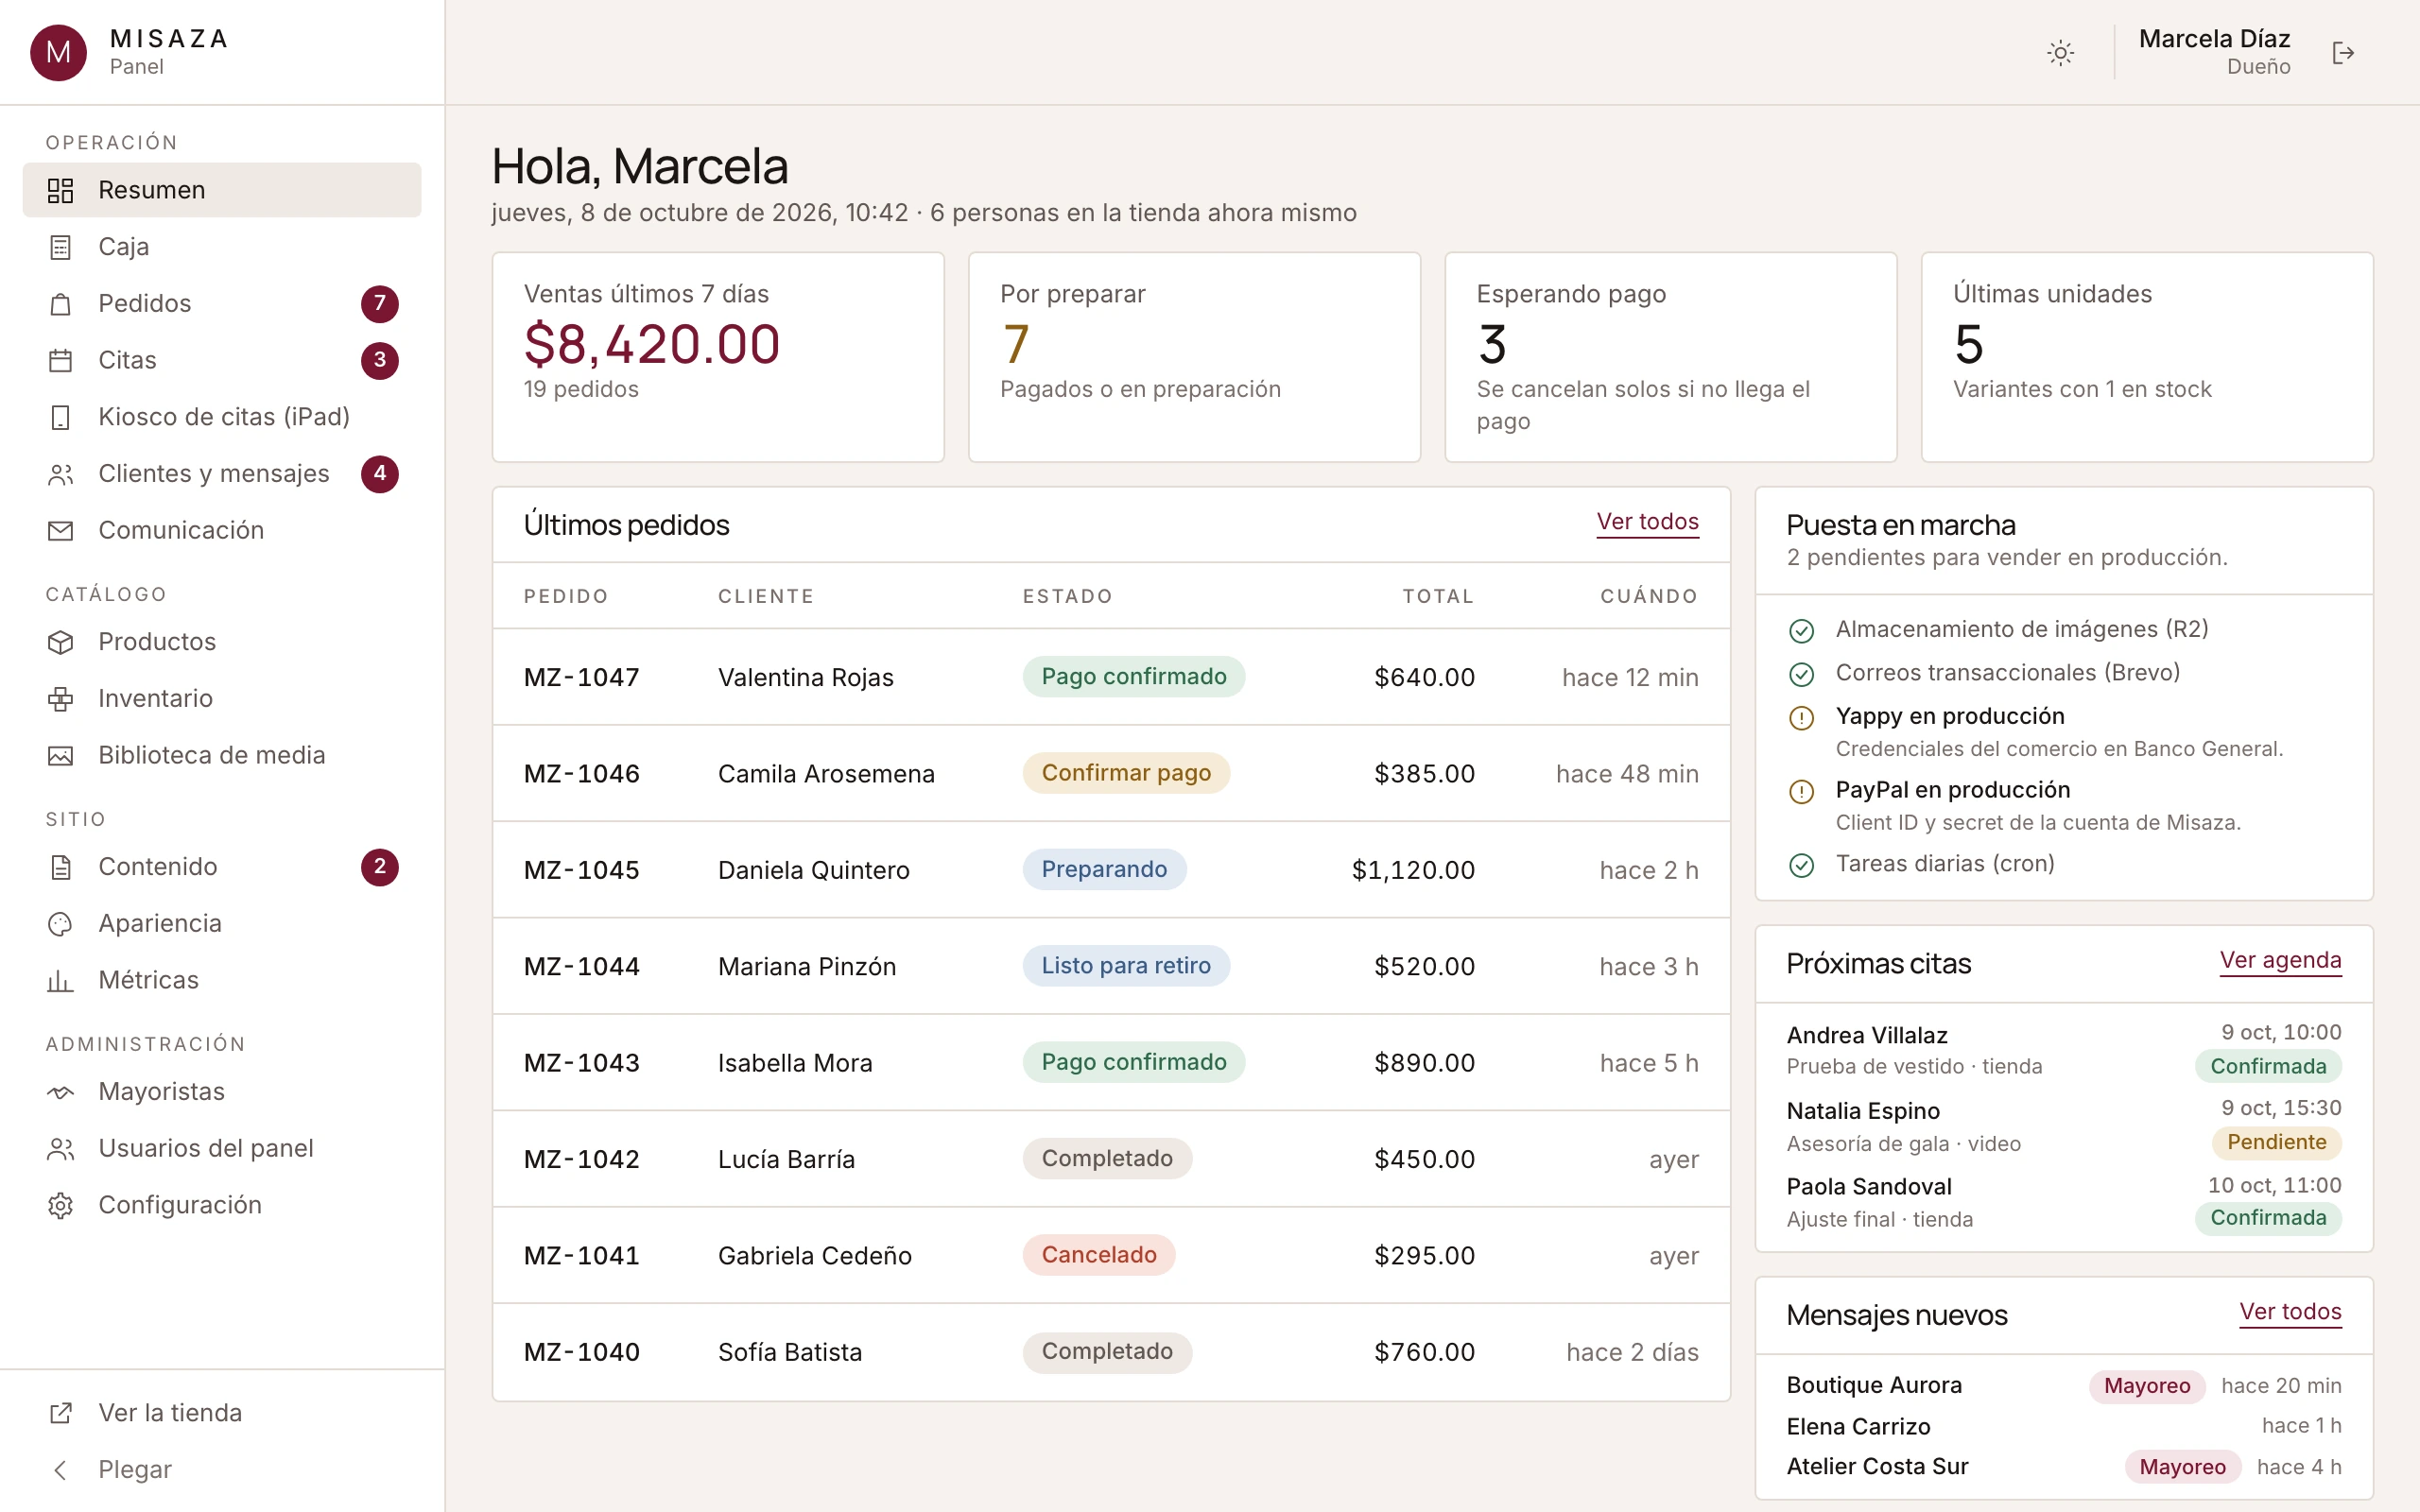Click PayPal en producción pending item
The image size is (2420, 1512).
tap(2063, 806)
